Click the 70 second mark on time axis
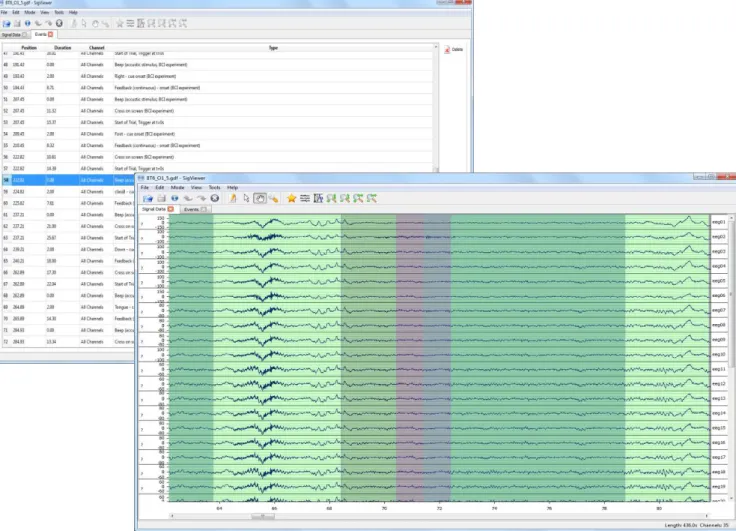The width and height of the screenshot is (736, 531). 384,508
